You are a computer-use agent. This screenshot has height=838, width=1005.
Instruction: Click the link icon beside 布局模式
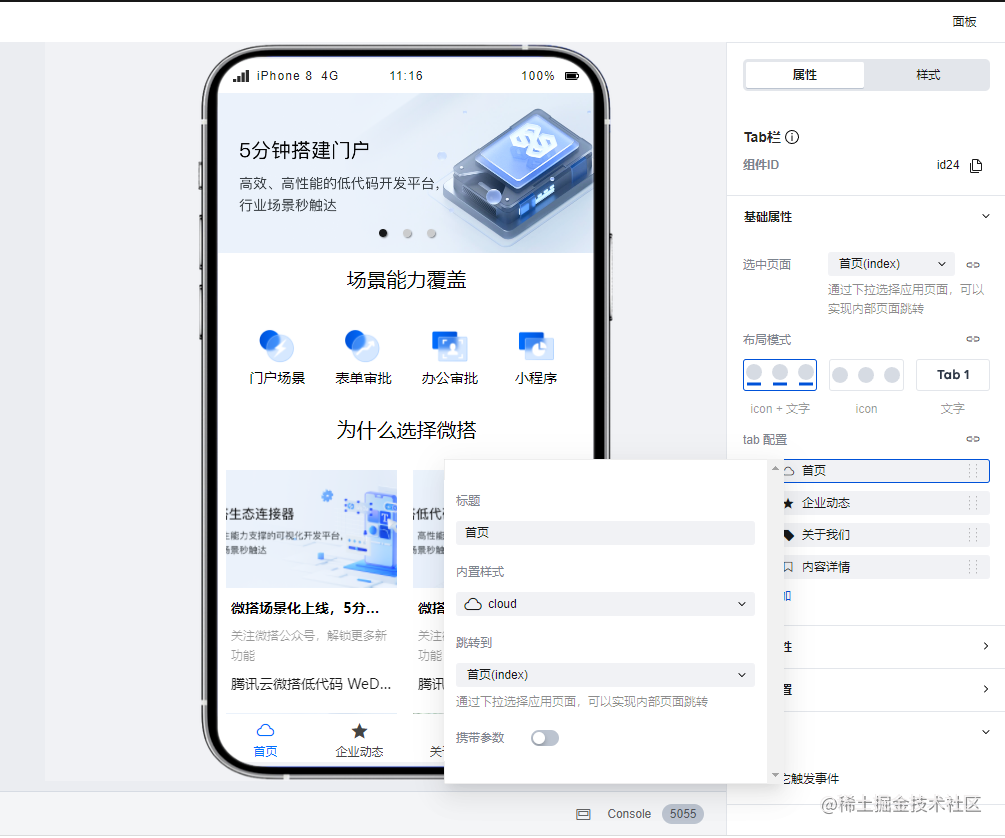coord(973,339)
